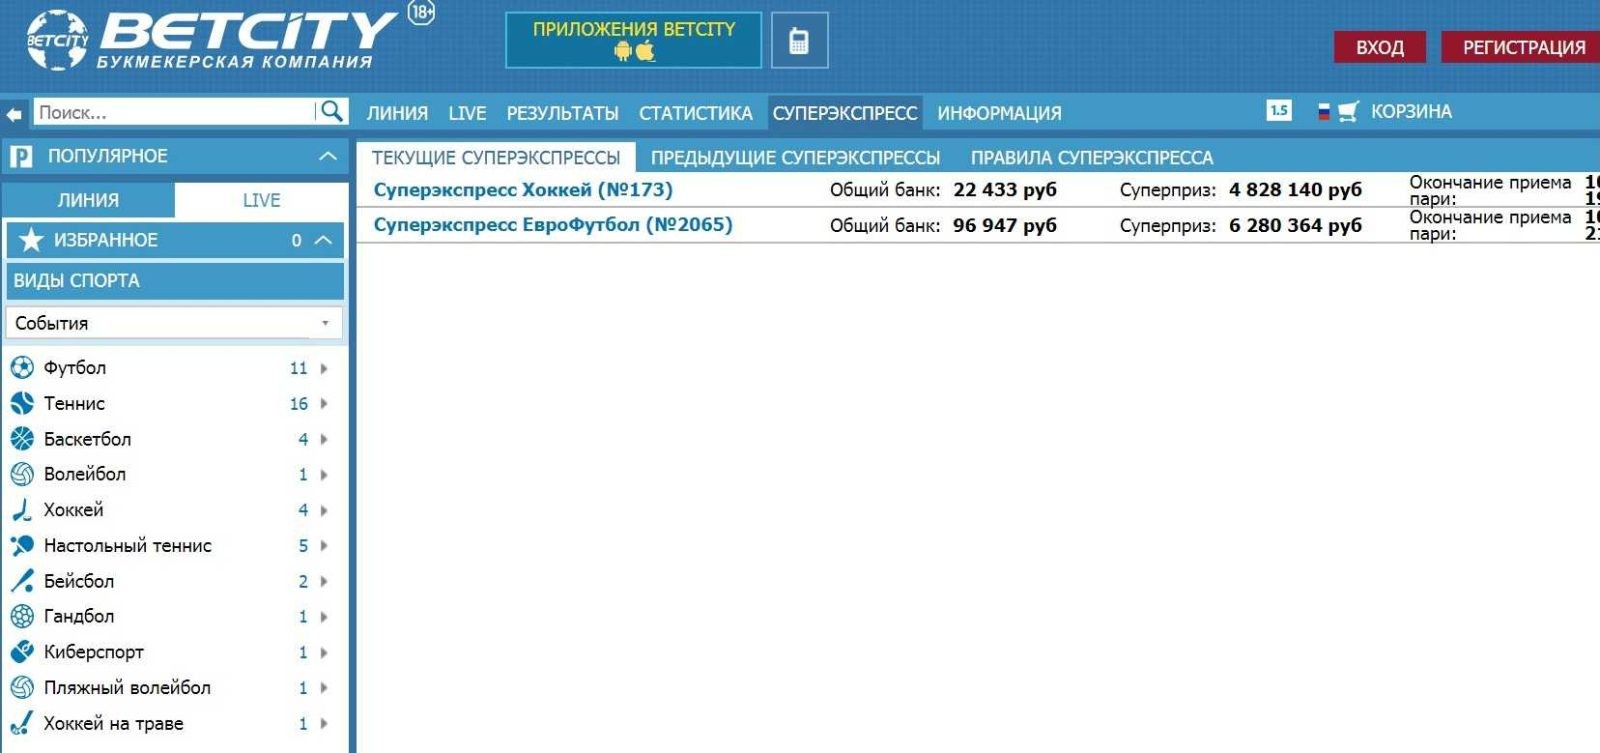
Task: Click the Регистрация button
Action: tap(1523, 47)
